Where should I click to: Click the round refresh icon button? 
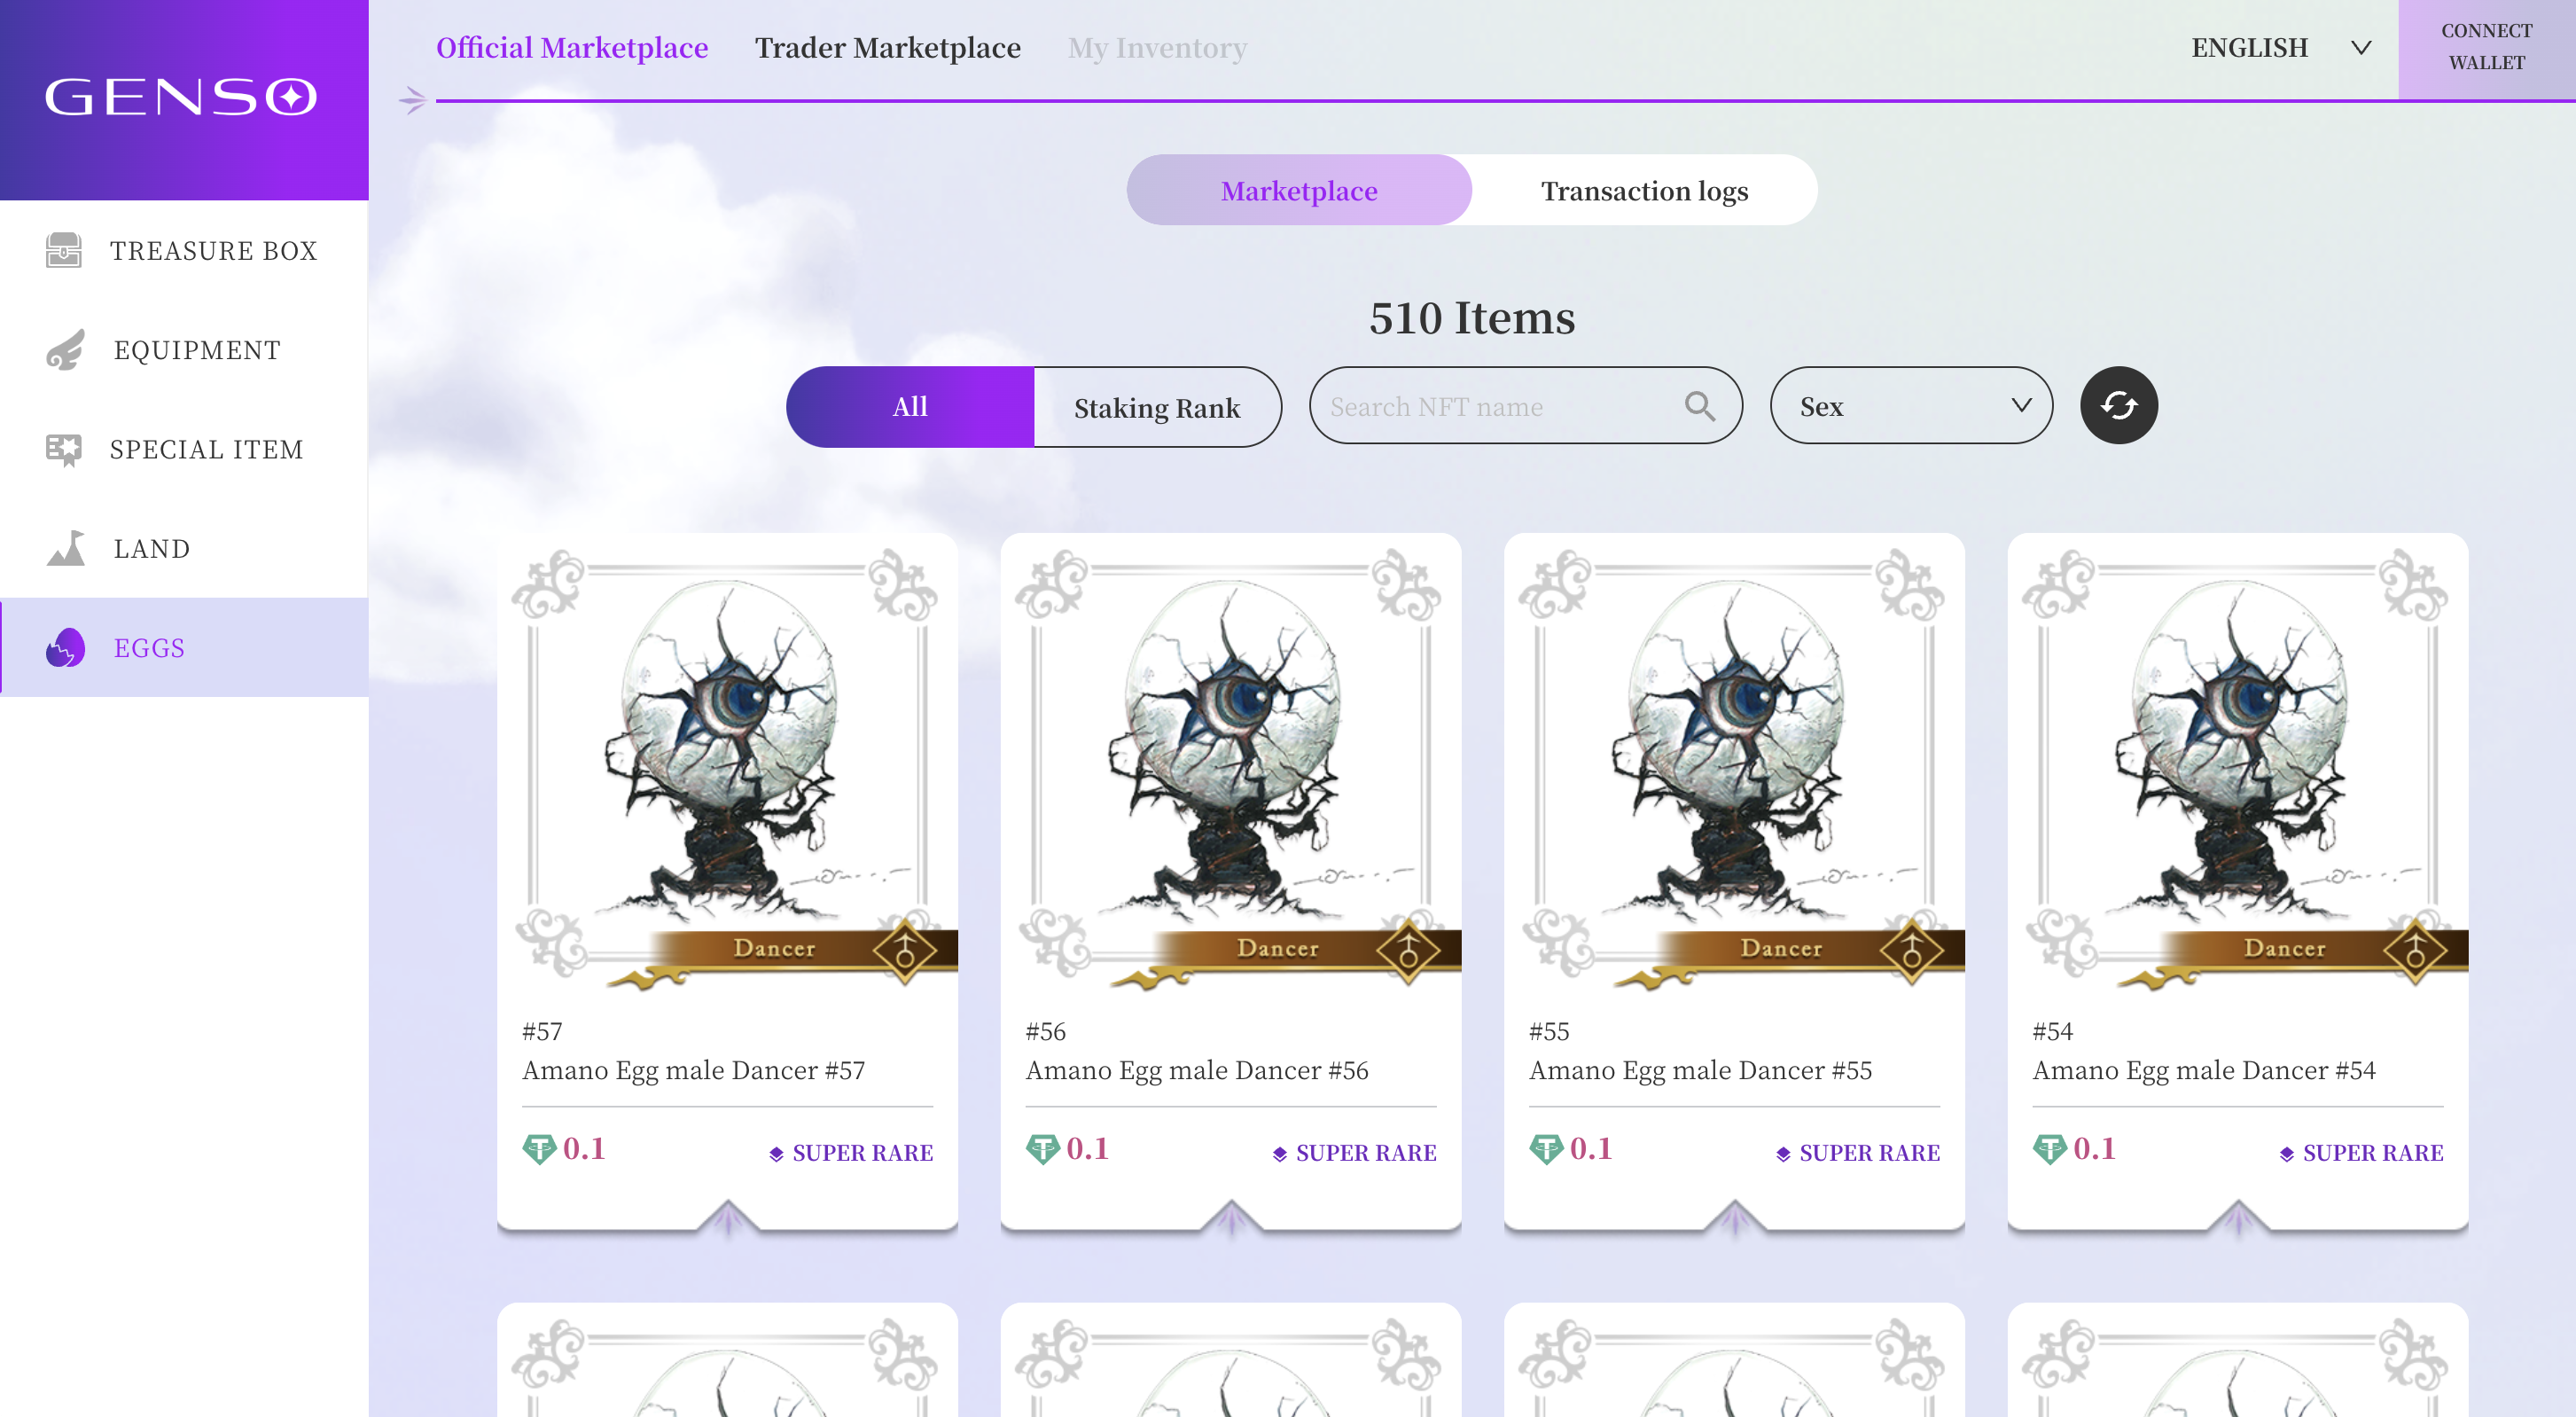pyautogui.click(x=2119, y=406)
